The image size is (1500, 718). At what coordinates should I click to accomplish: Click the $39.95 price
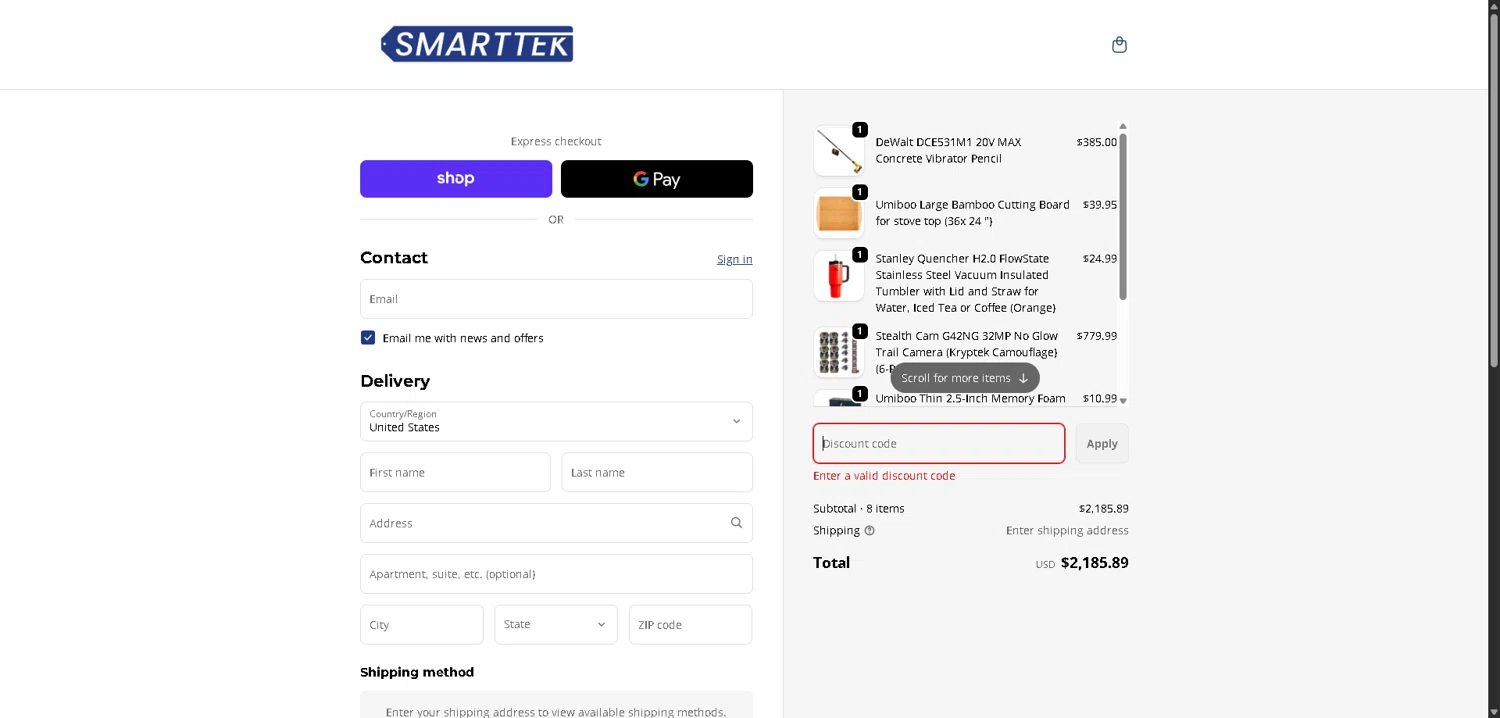click(x=1100, y=205)
